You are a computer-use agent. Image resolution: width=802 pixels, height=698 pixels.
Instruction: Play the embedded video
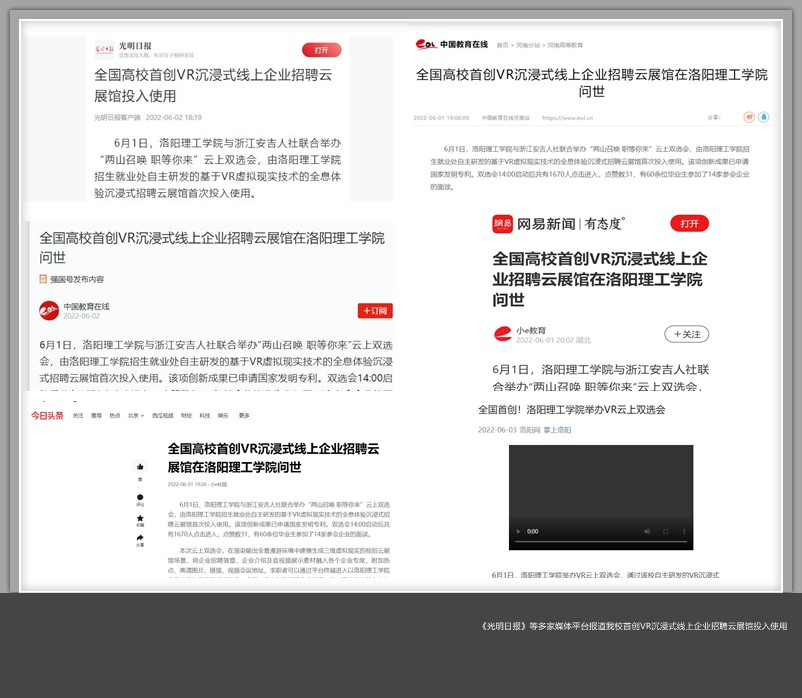[x=517, y=531]
